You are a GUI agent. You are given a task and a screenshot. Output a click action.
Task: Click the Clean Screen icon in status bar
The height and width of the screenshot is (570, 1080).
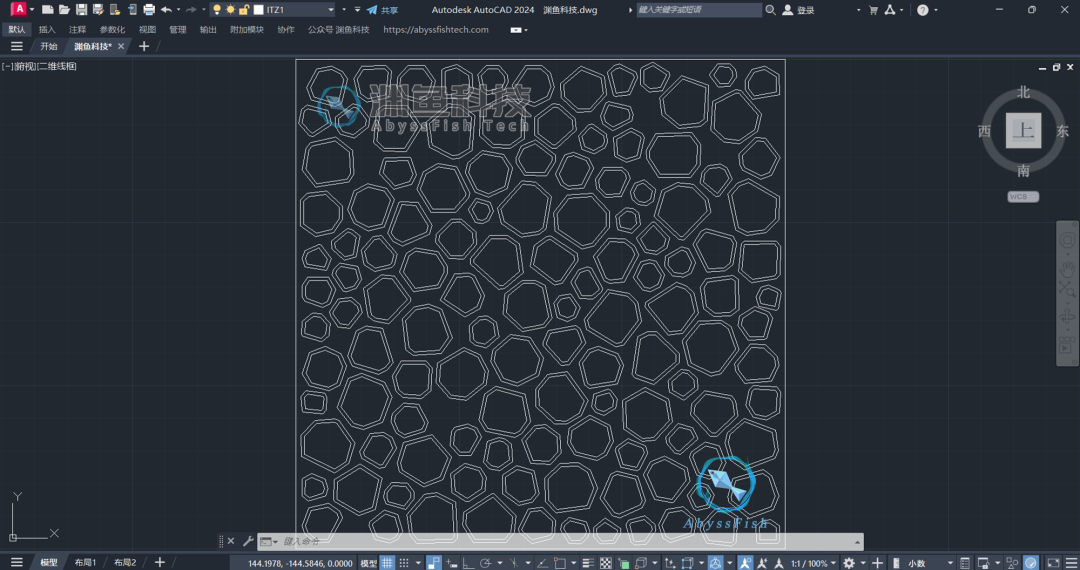coord(1053,562)
